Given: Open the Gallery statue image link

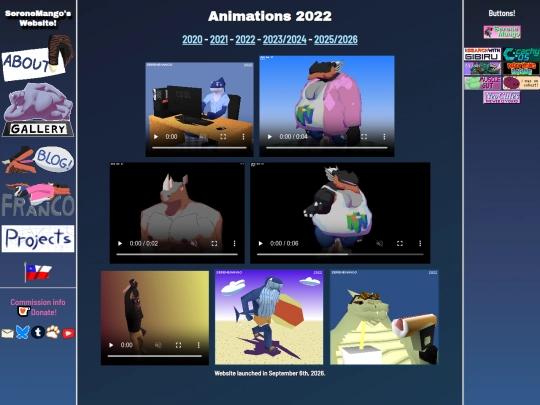Looking at the screenshot, I should tap(38, 110).
